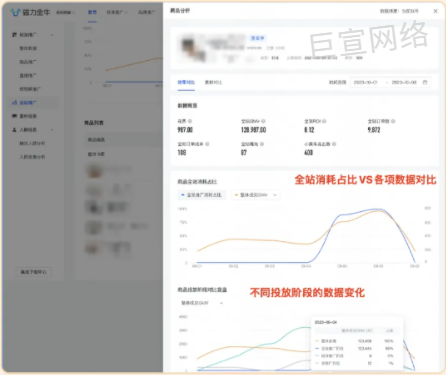Click the 400 cart clicks value
The height and width of the screenshot is (375, 446).
(x=308, y=153)
